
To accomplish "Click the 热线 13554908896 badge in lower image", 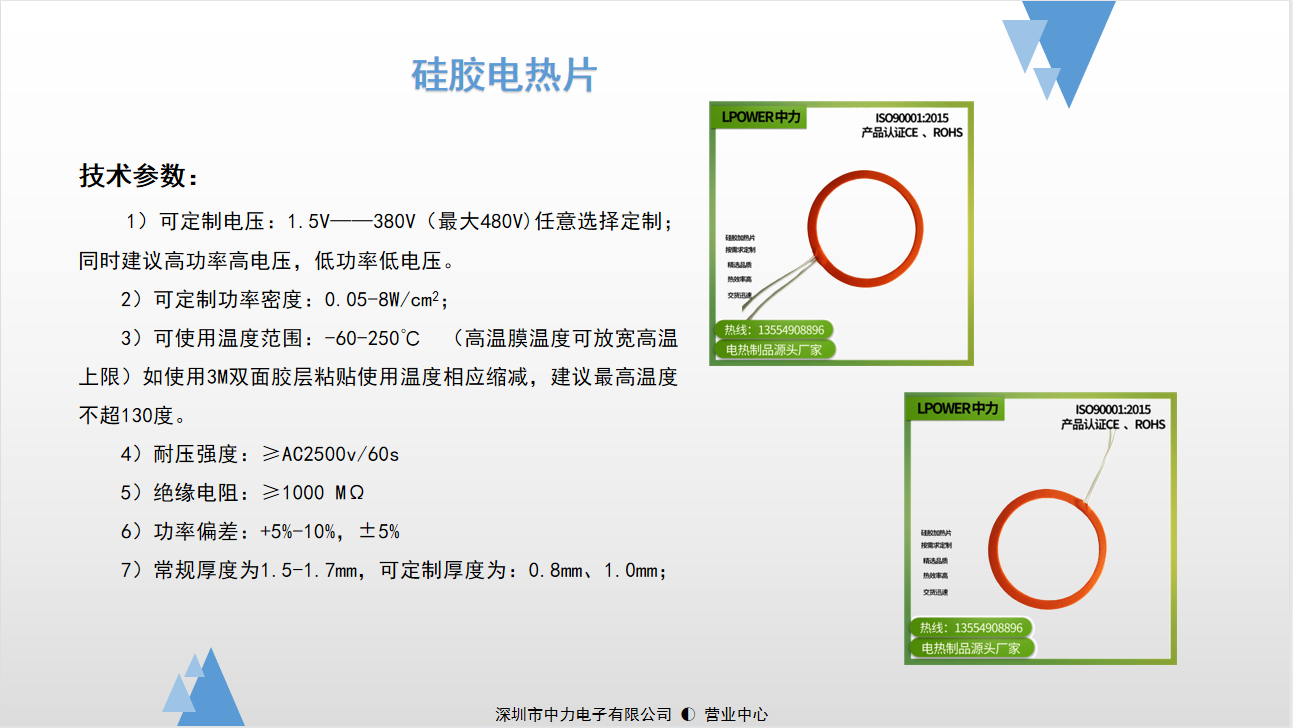I will (971, 628).
